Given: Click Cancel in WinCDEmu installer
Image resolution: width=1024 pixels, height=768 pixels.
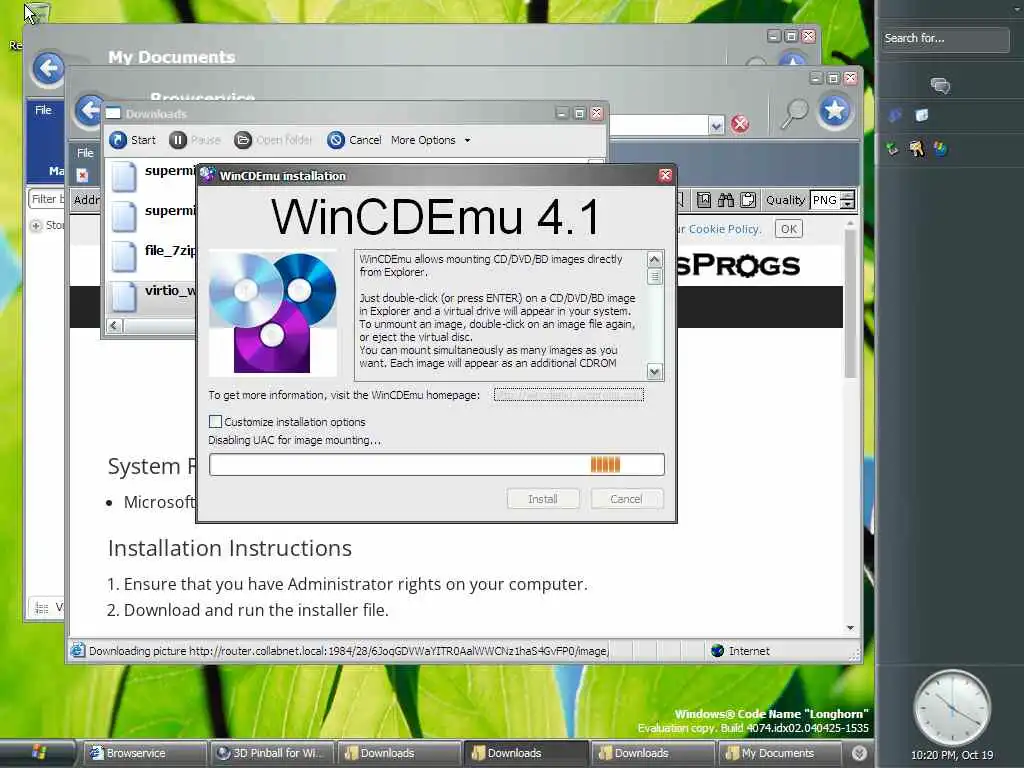Looking at the screenshot, I should pyautogui.click(x=626, y=499).
